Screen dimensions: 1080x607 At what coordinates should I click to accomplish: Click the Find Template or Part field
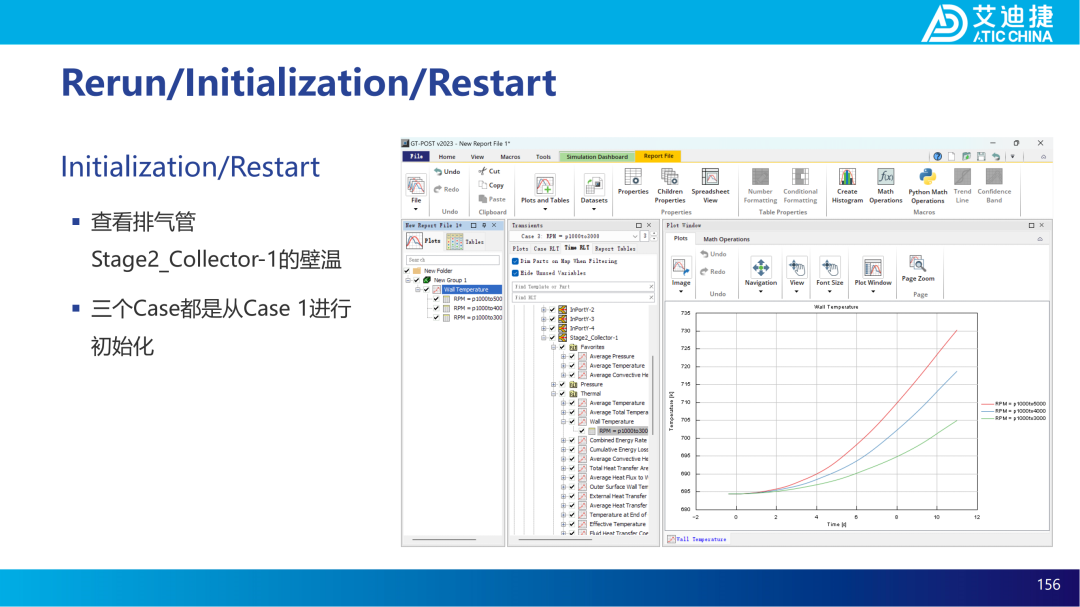[x=583, y=287]
